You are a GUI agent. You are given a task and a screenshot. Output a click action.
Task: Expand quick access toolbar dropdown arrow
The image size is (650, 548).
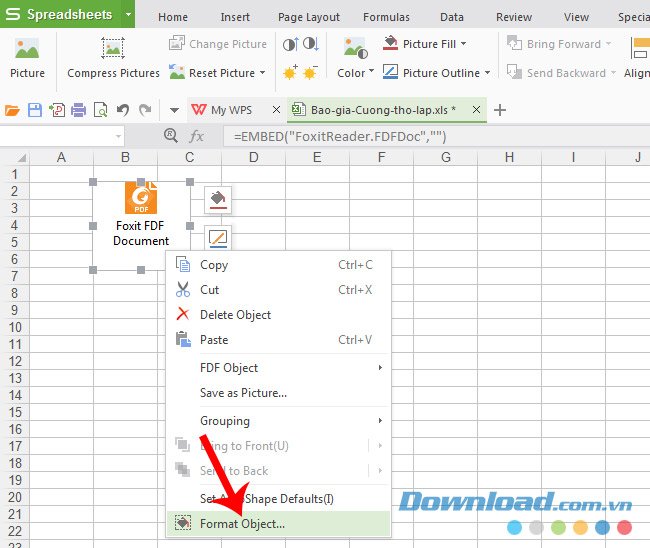[x=175, y=110]
